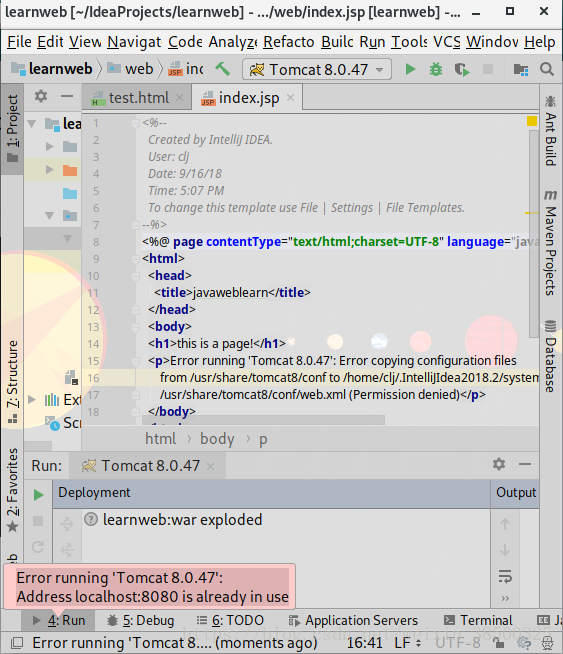Viewport: 563px width, 654px height.
Task: Open the Database side panel
Action: click(x=550, y=356)
